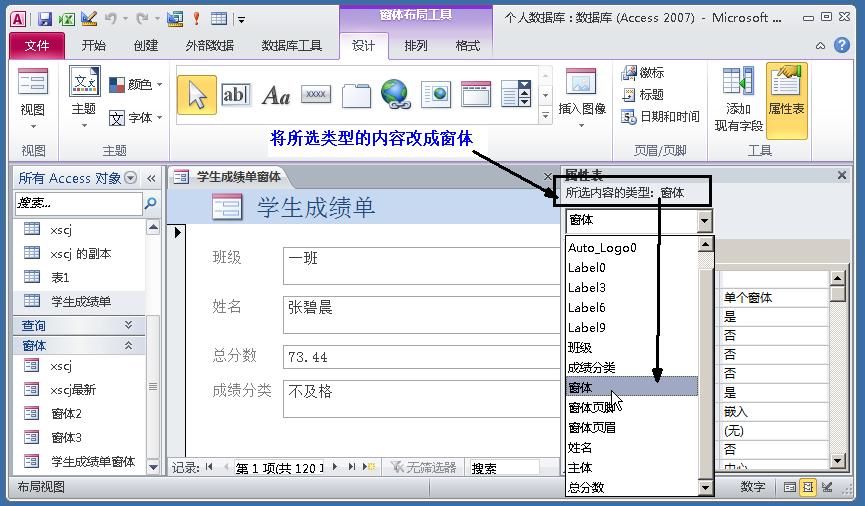Viewport: 865px width, 506px height.
Task: Open the 数据库工具 (Database Tools) tab
Action: click(x=291, y=45)
